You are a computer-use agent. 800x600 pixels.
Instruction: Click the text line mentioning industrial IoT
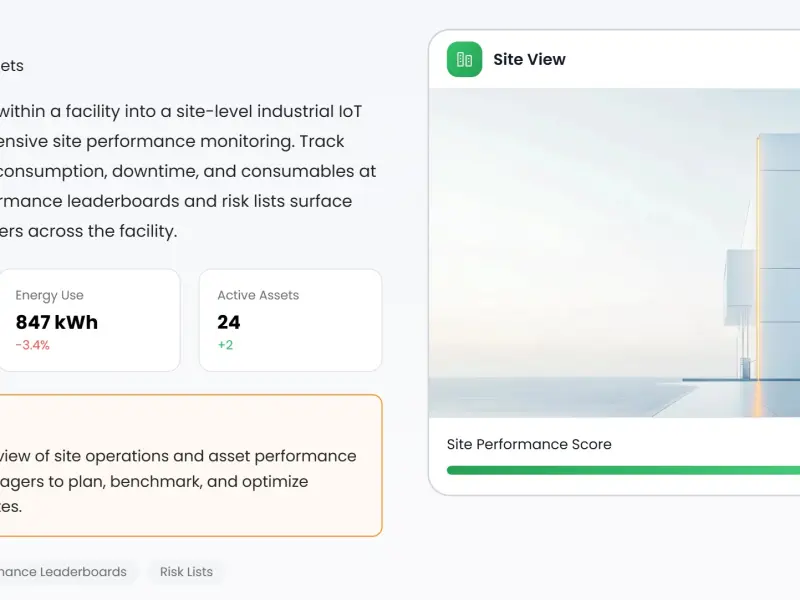click(x=181, y=111)
